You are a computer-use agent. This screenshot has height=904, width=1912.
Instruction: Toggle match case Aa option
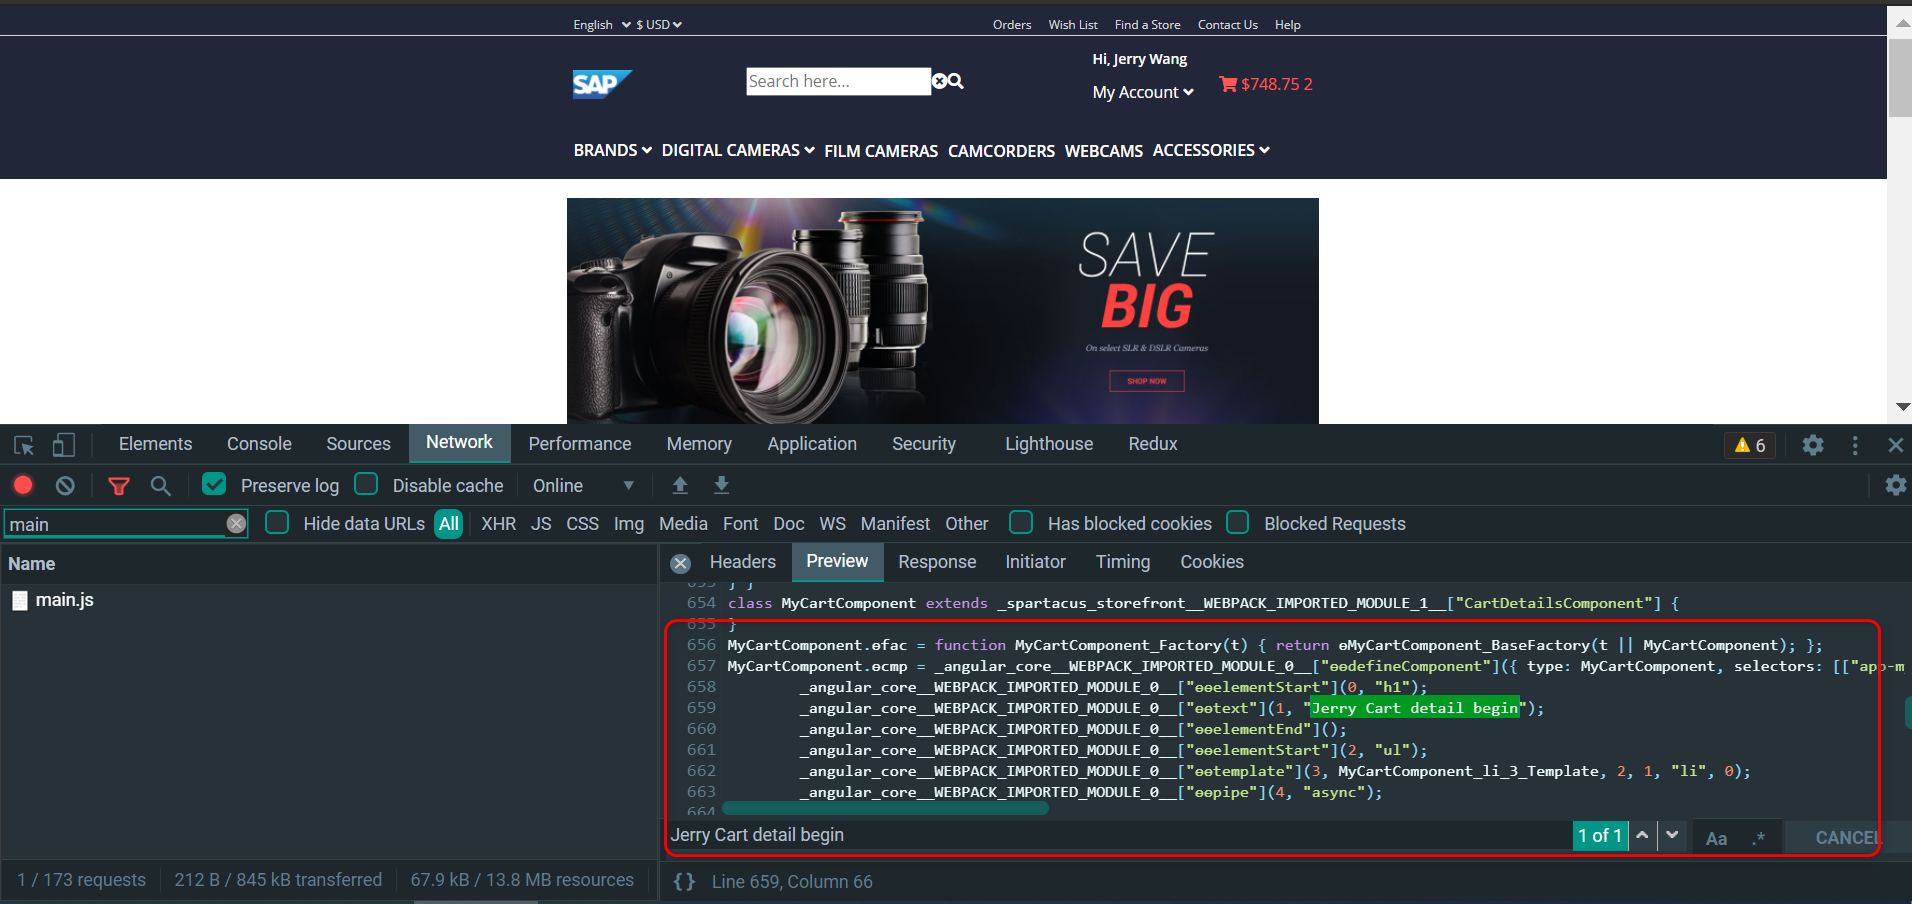1716,838
